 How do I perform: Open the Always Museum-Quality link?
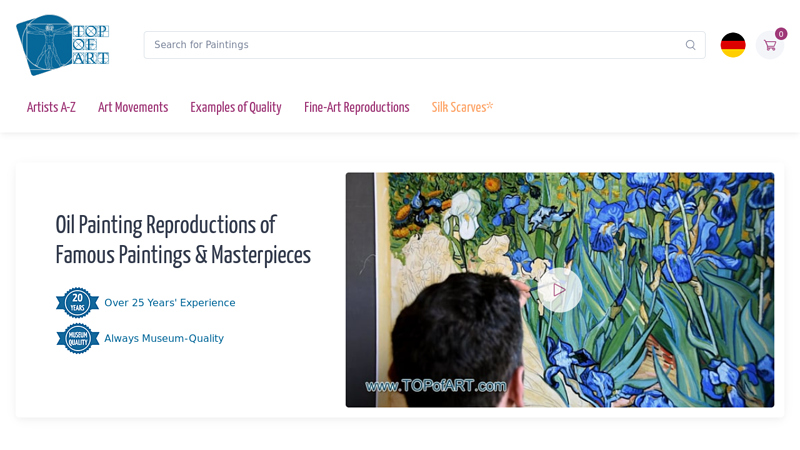point(164,339)
